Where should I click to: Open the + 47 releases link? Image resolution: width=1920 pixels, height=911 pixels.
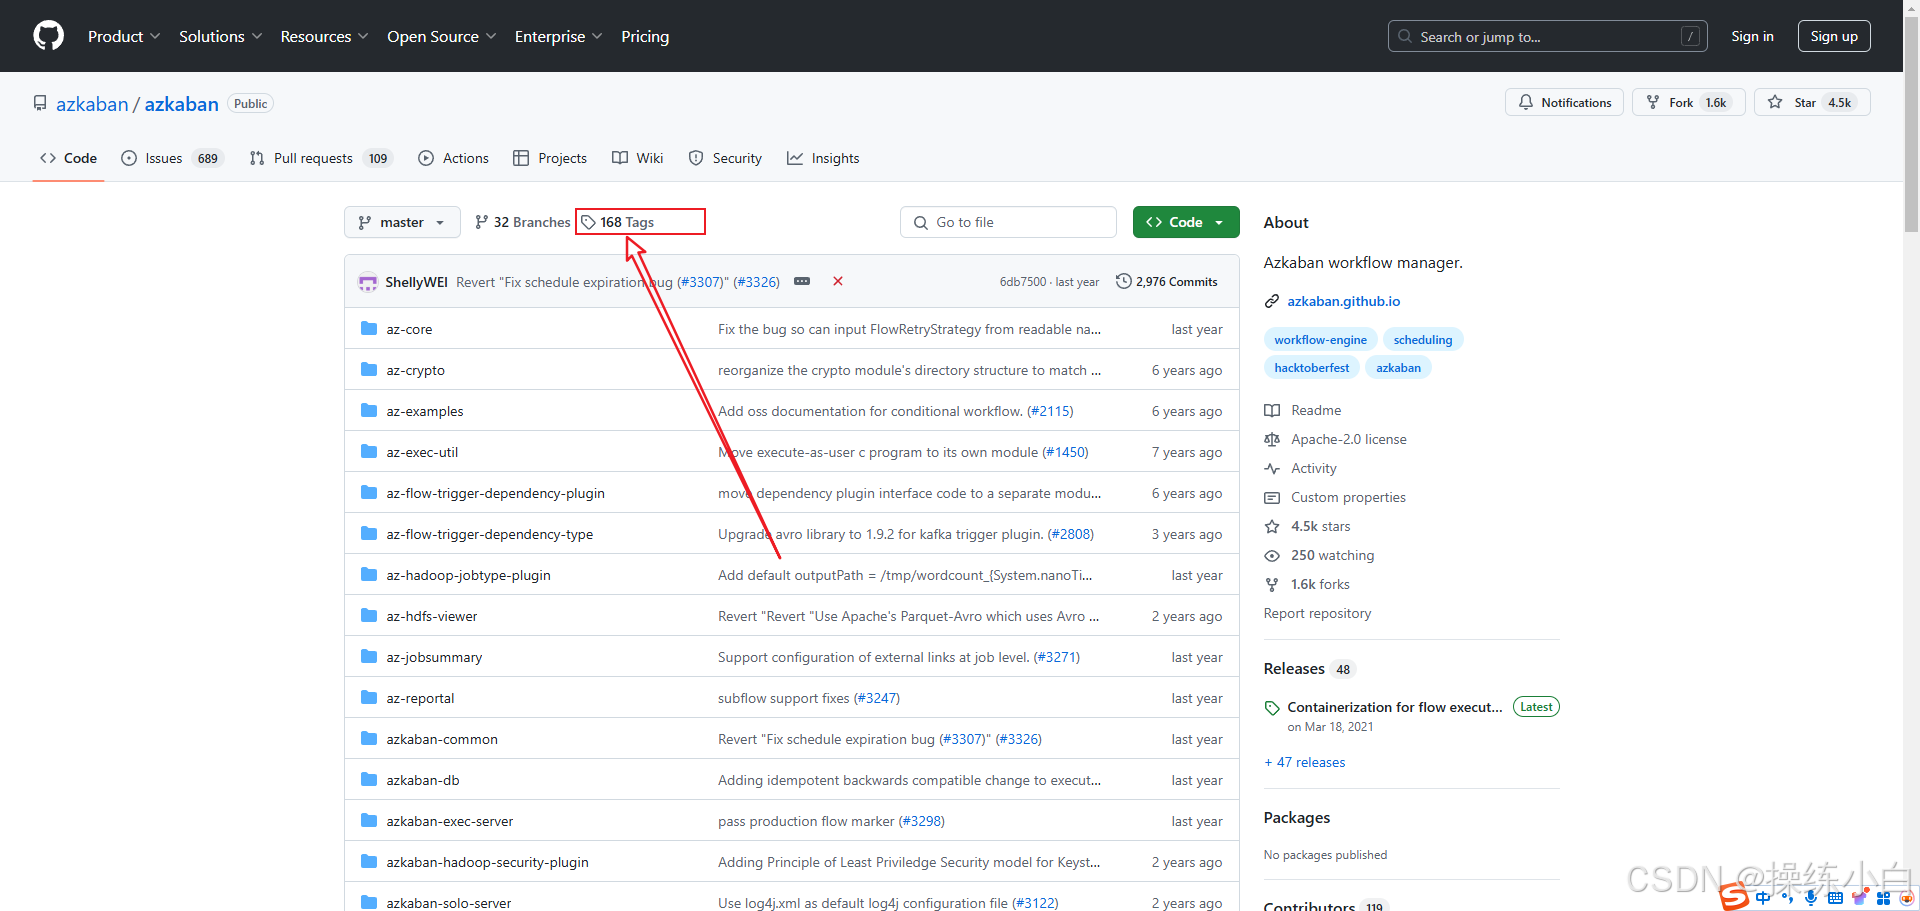click(1305, 762)
